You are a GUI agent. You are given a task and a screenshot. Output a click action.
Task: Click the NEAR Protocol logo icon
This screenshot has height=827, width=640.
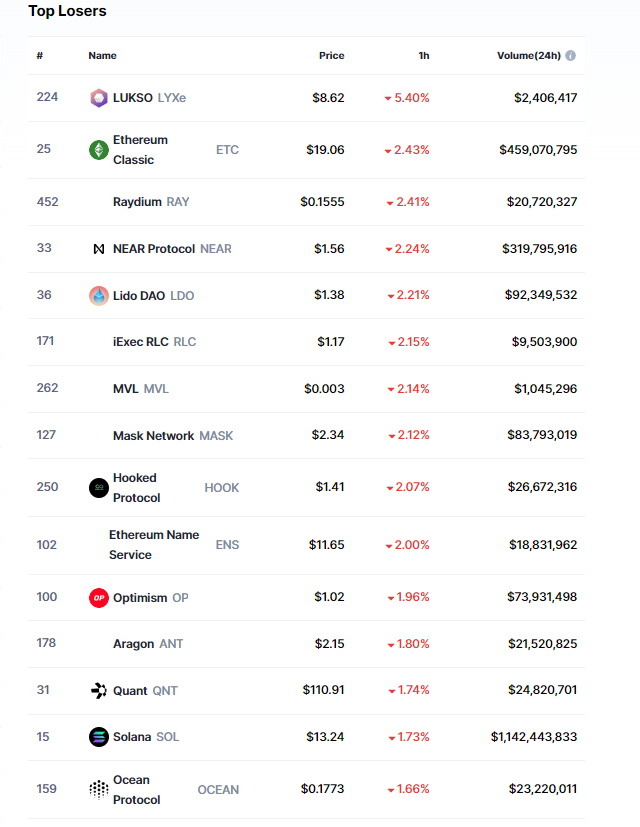[x=98, y=249]
